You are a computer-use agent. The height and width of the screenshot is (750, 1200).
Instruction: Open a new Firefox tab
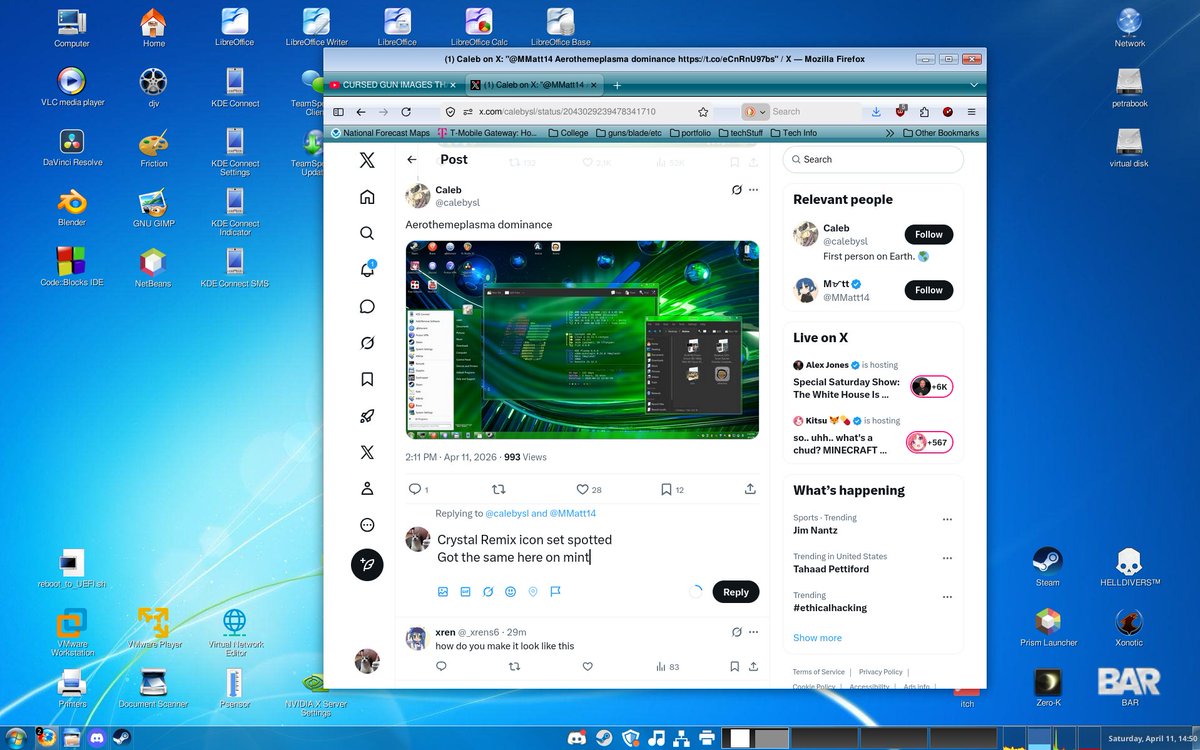coord(617,86)
